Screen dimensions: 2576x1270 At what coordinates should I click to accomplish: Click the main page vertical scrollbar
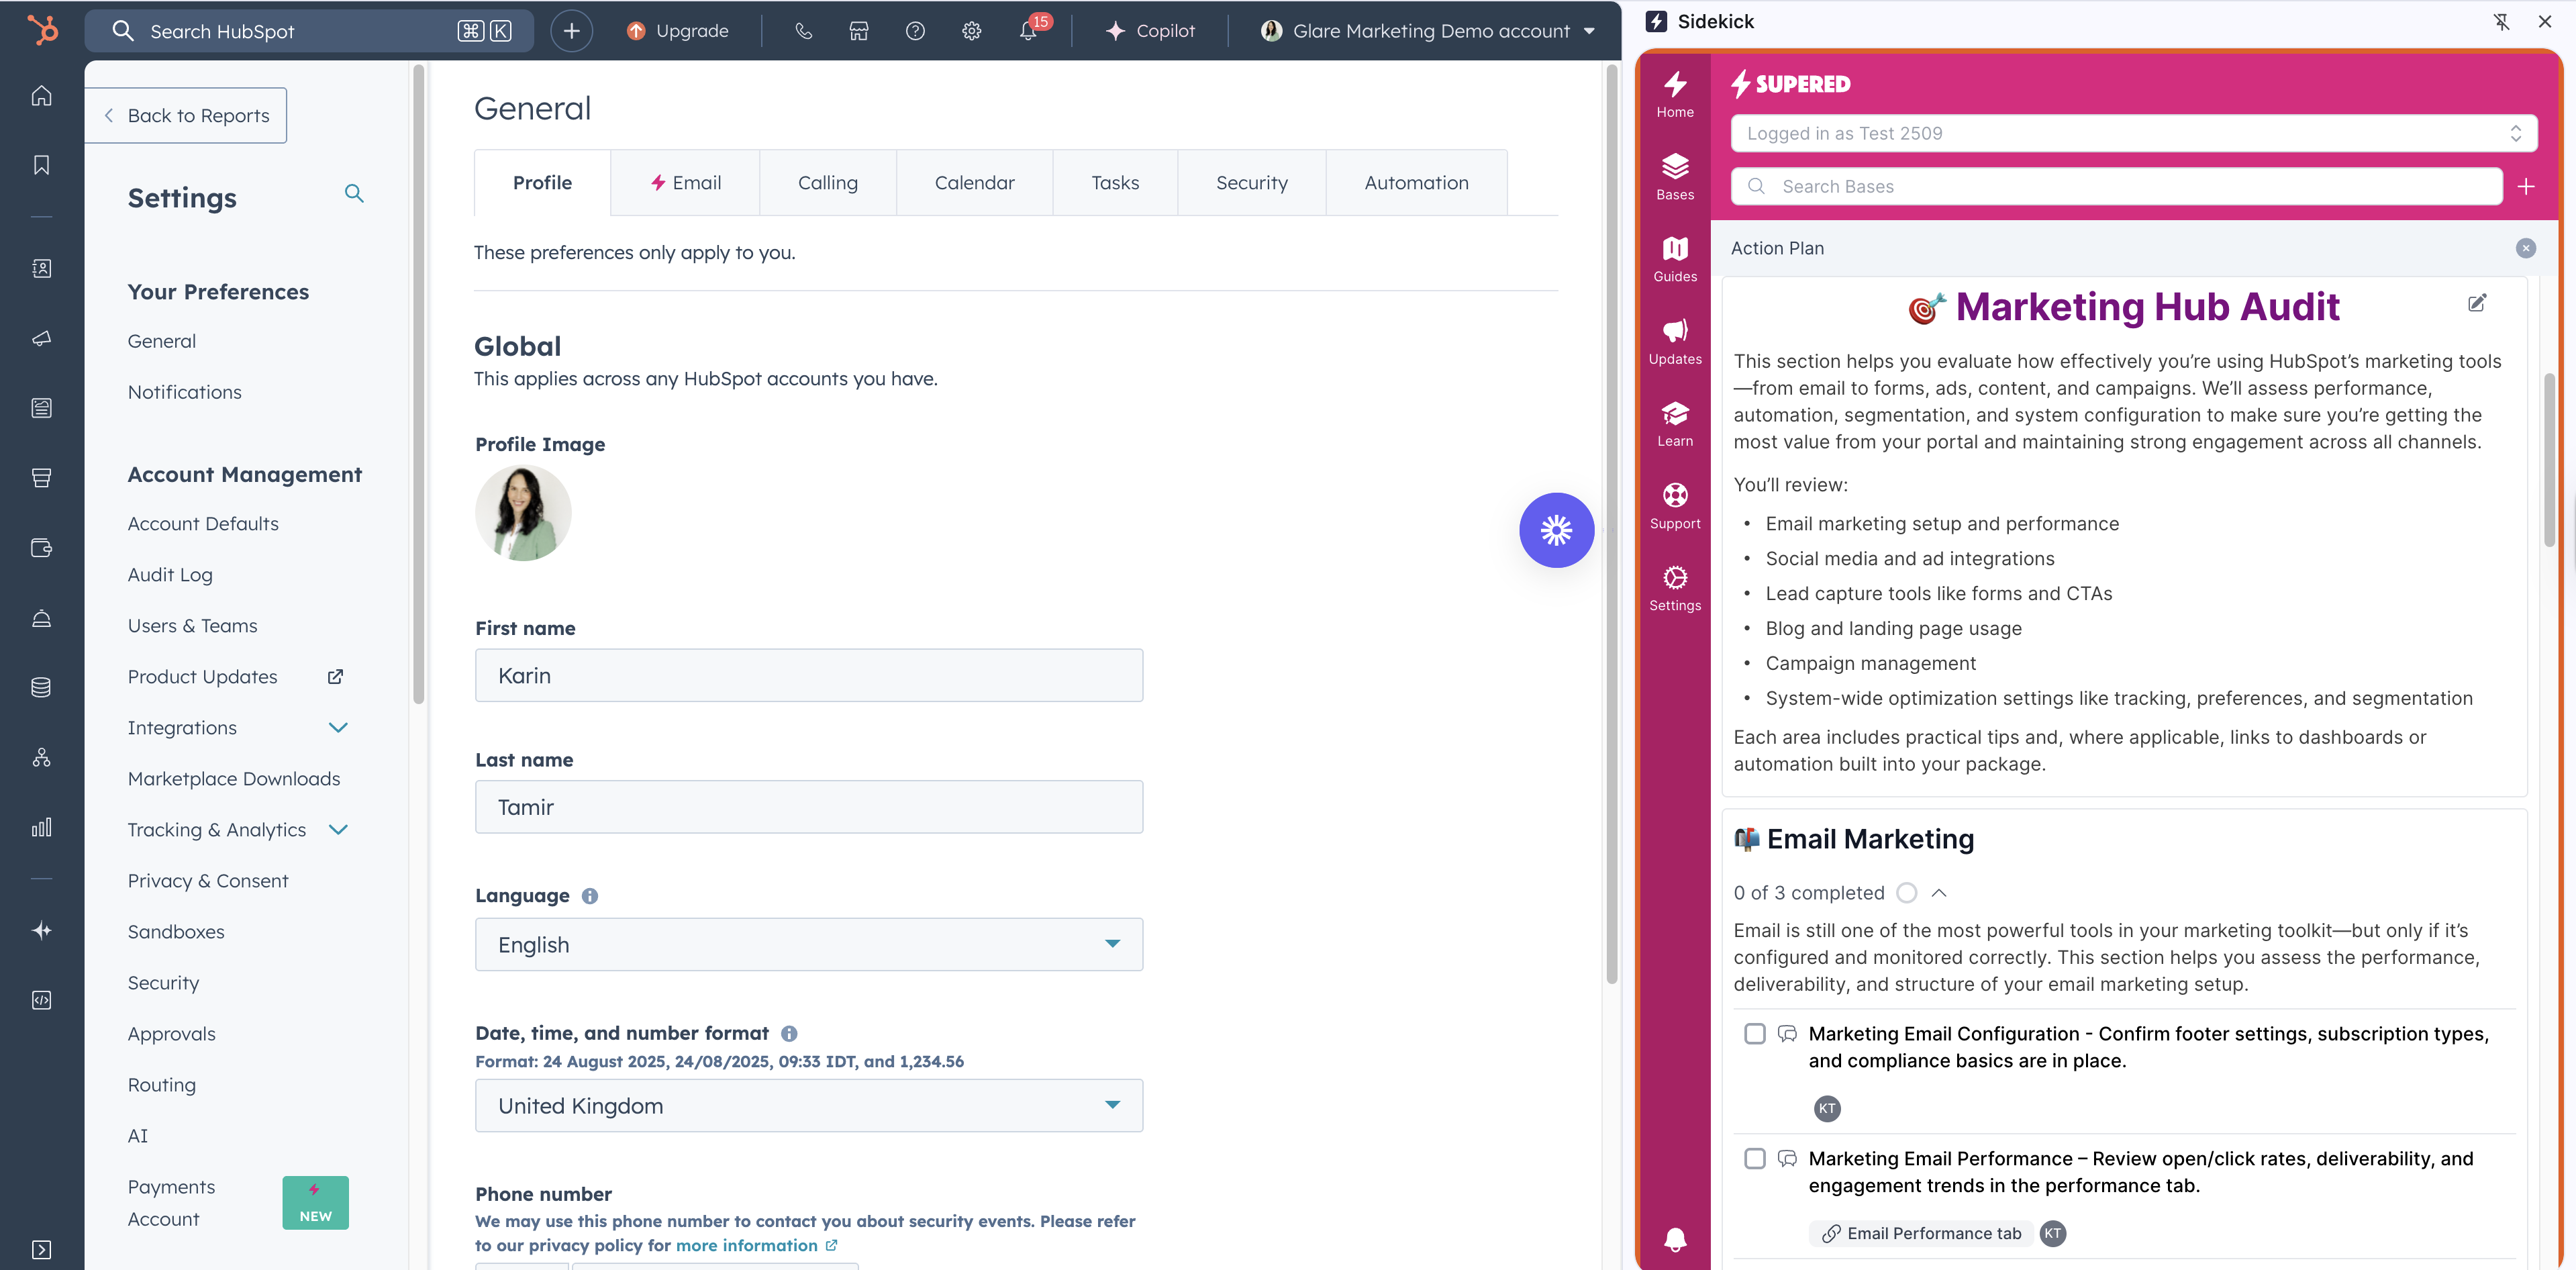[1611, 524]
